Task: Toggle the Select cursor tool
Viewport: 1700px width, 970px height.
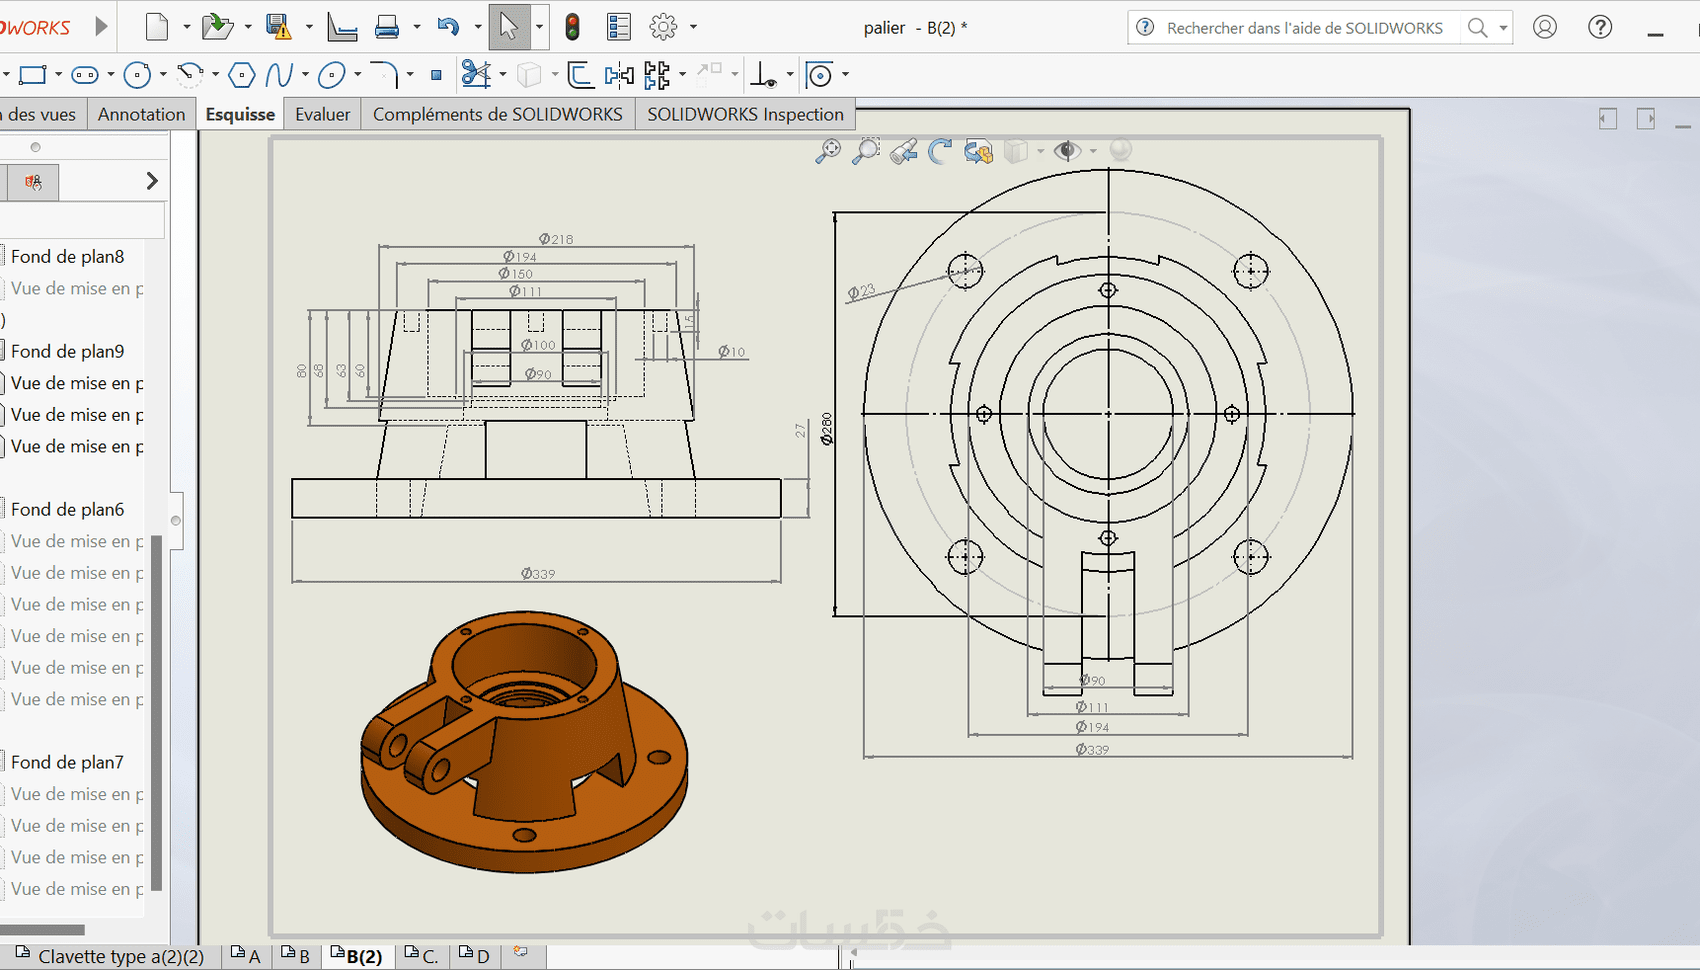Action: coord(509,27)
